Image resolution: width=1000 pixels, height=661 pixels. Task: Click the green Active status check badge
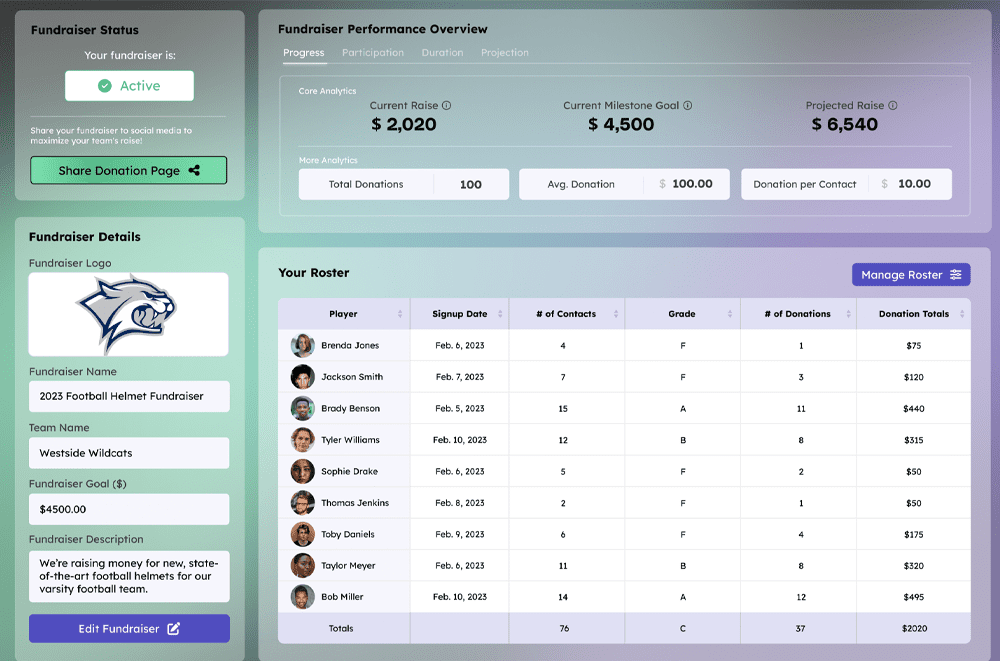105,86
